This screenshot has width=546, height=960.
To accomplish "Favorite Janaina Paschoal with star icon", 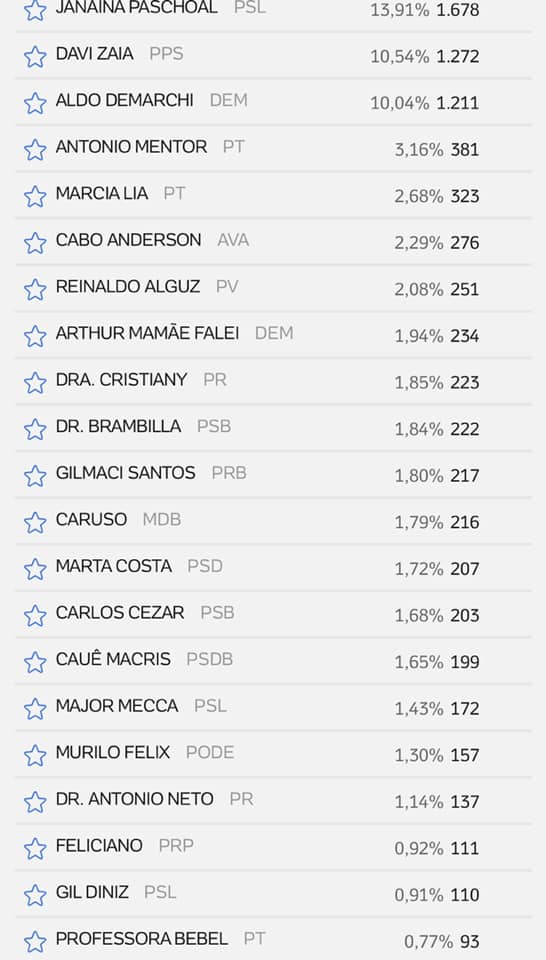I will [35, 10].
